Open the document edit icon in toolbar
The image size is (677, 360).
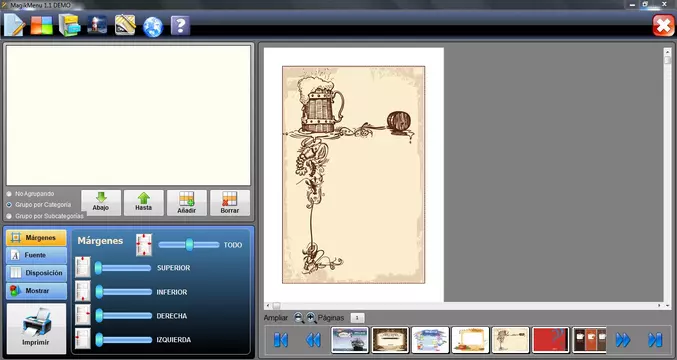click(x=15, y=25)
